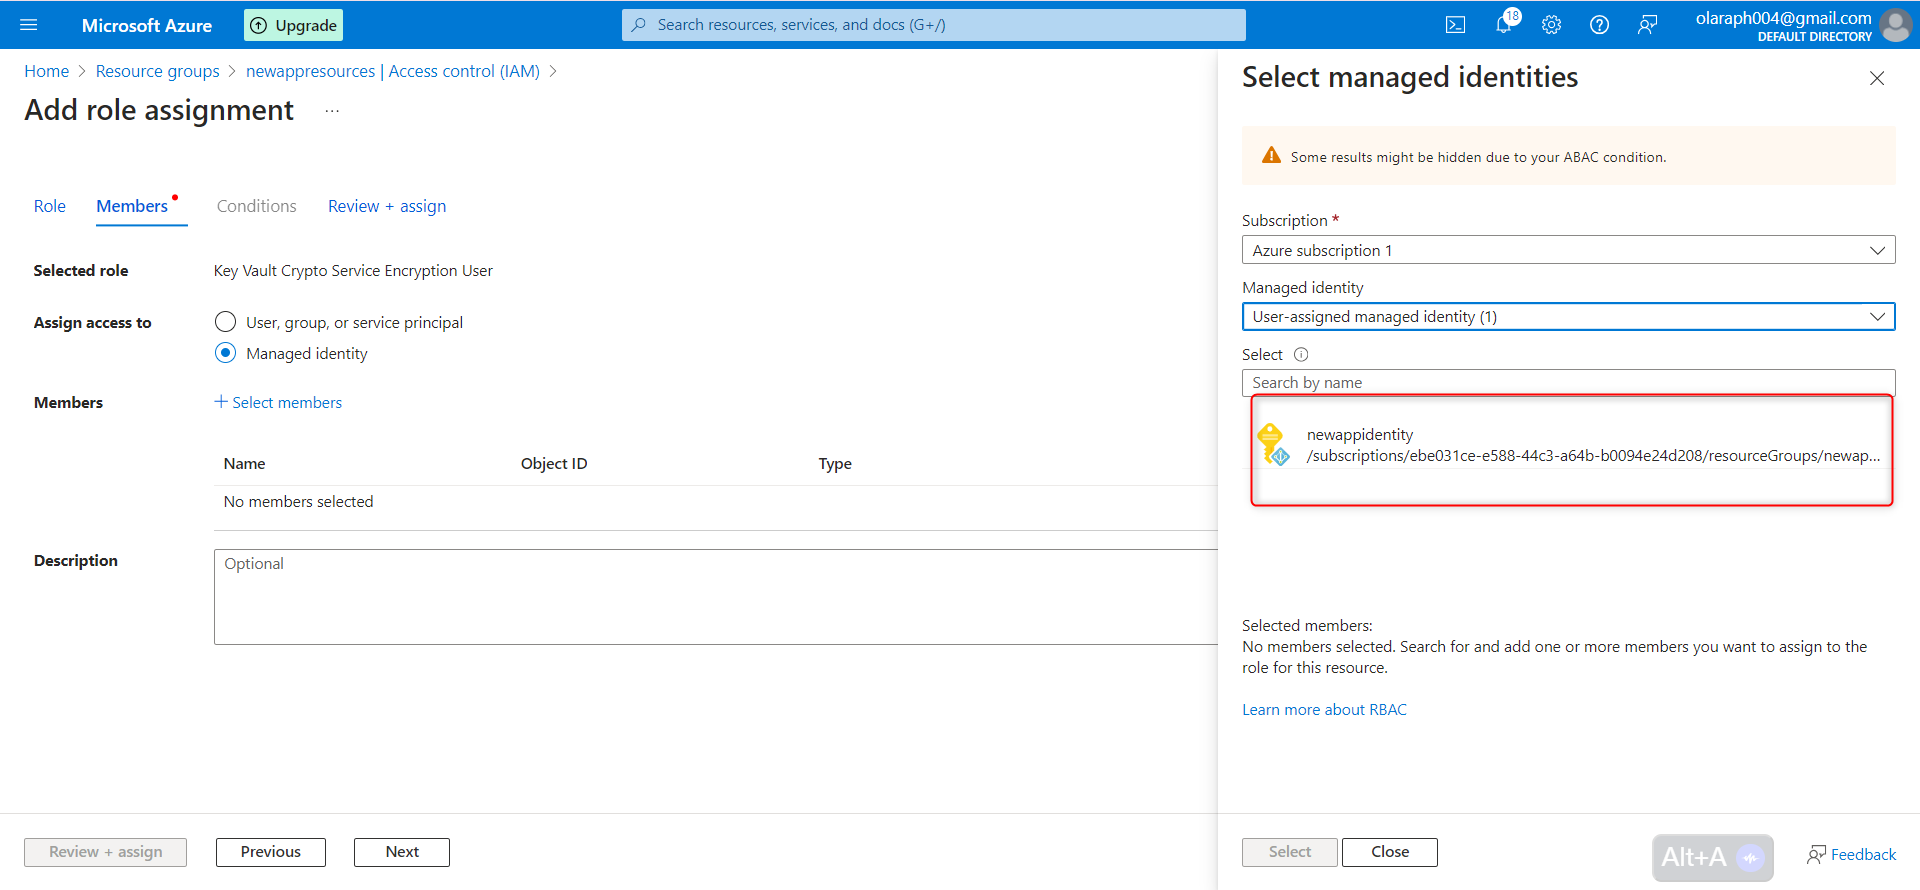The height and width of the screenshot is (890, 1920).
Task: Click the Upgrade button
Action: pos(293,25)
